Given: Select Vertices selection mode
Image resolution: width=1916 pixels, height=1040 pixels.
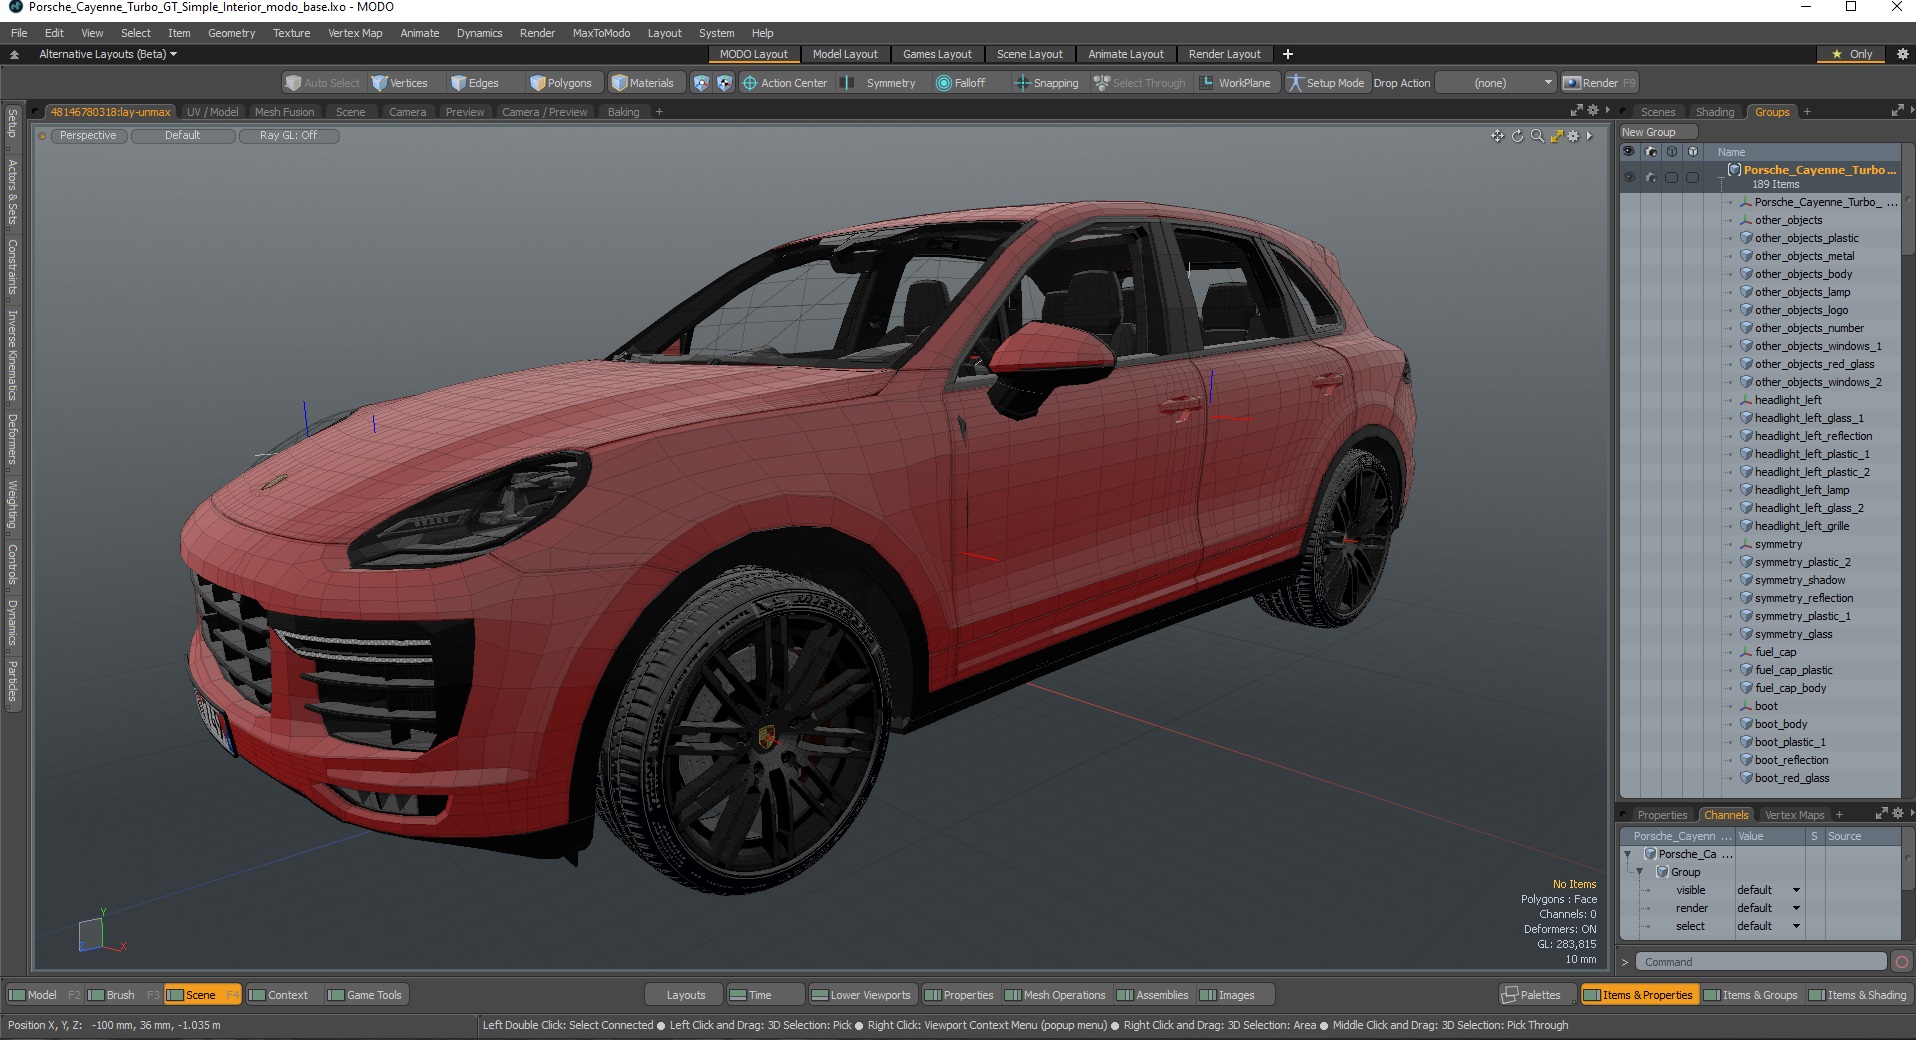Looking at the screenshot, I should pyautogui.click(x=399, y=83).
